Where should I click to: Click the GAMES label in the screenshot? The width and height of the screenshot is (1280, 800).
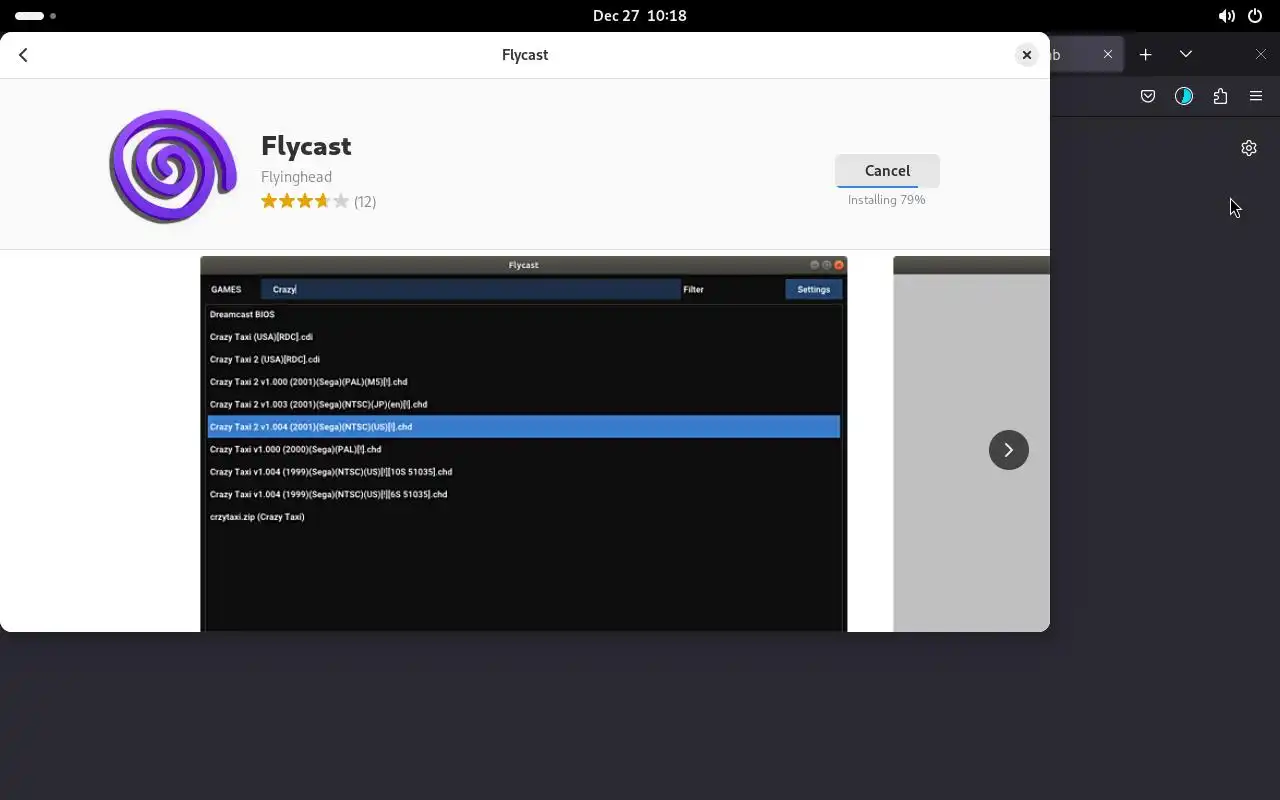click(x=226, y=289)
